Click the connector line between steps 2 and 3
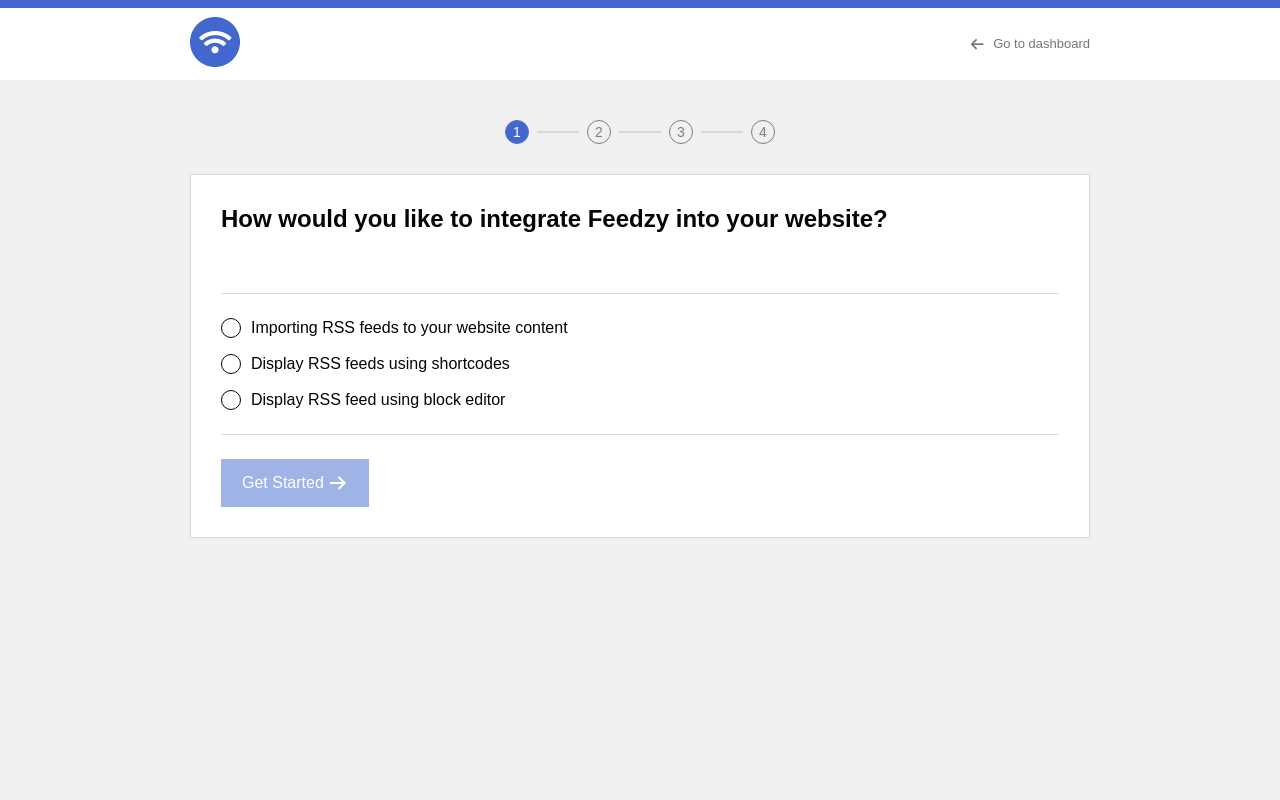 coord(640,132)
